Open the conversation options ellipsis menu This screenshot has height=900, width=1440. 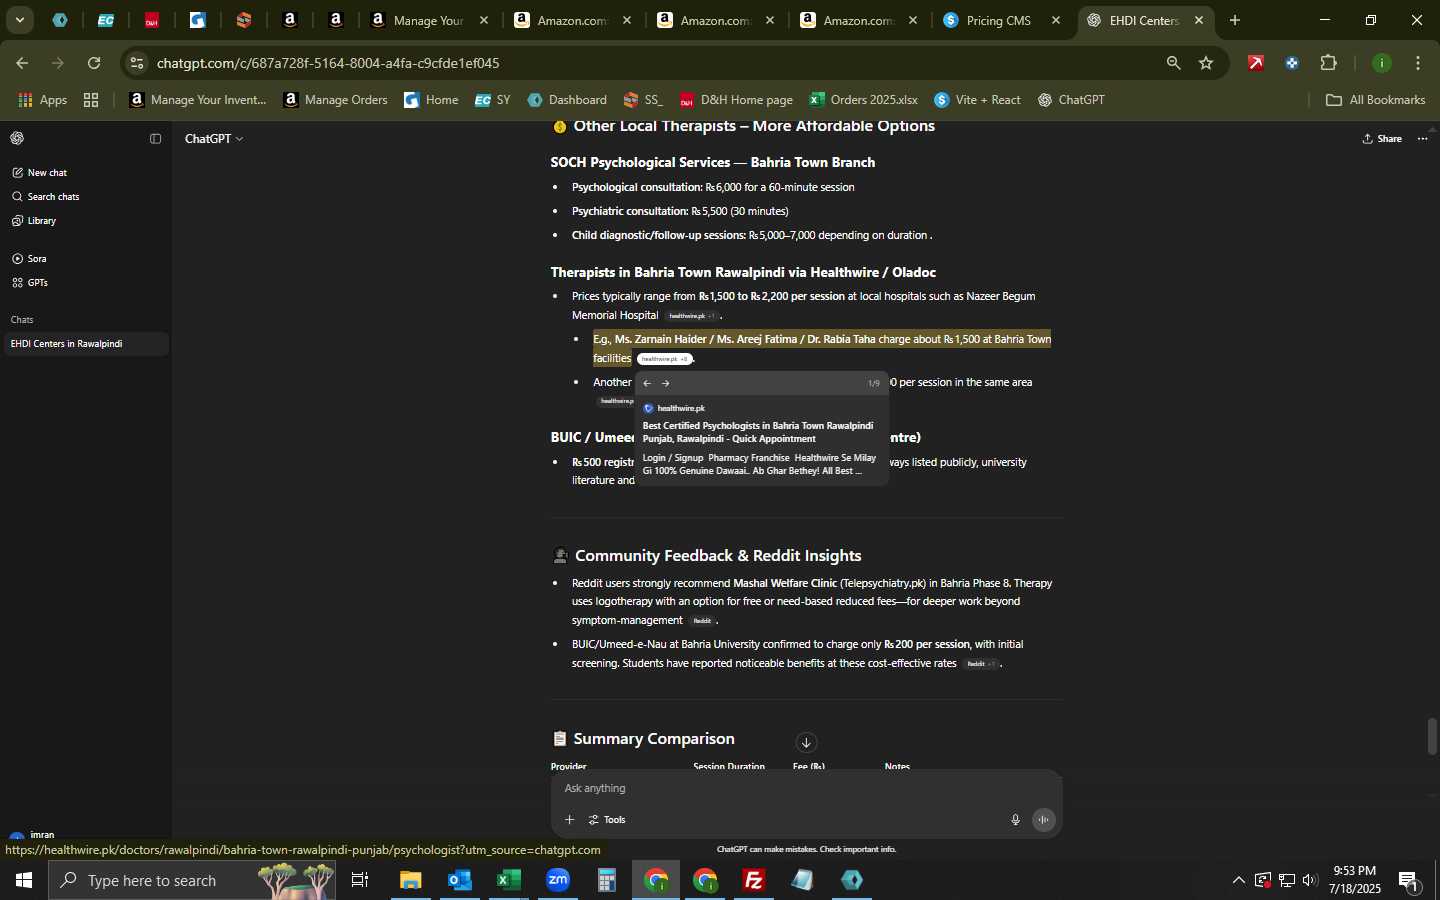tap(1423, 139)
